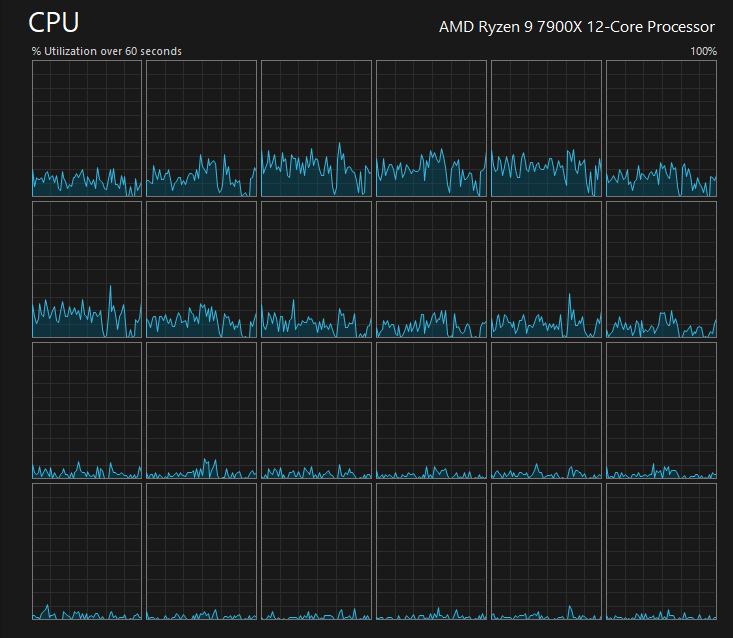
Task: Select the second core graph in bottom row
Action: [201, 552]
